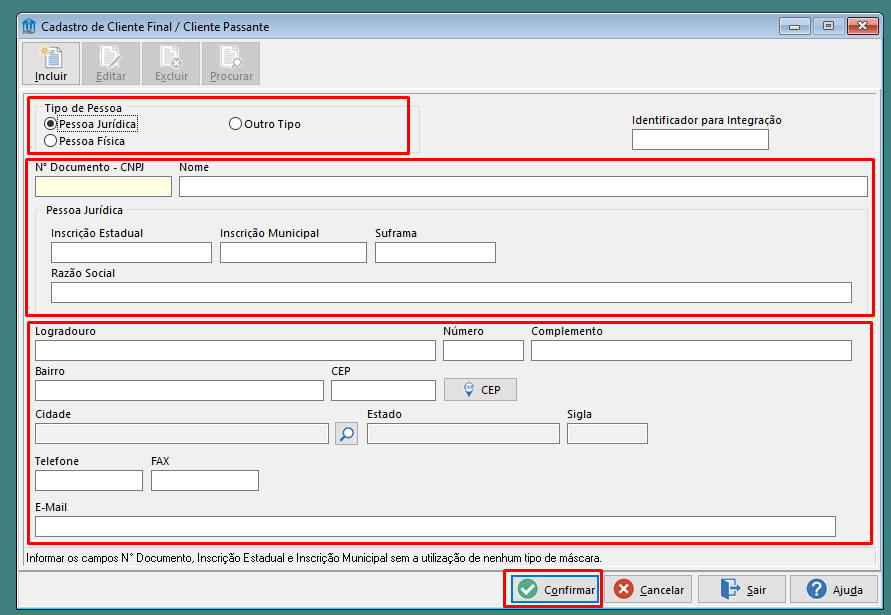Maximize the Cadastro de Cliente window

(828, 26)
